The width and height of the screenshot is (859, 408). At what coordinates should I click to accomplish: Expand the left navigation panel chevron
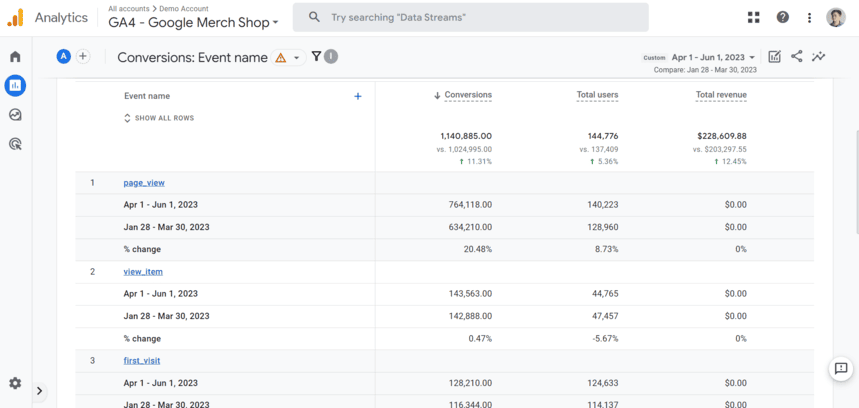point(39,391)
